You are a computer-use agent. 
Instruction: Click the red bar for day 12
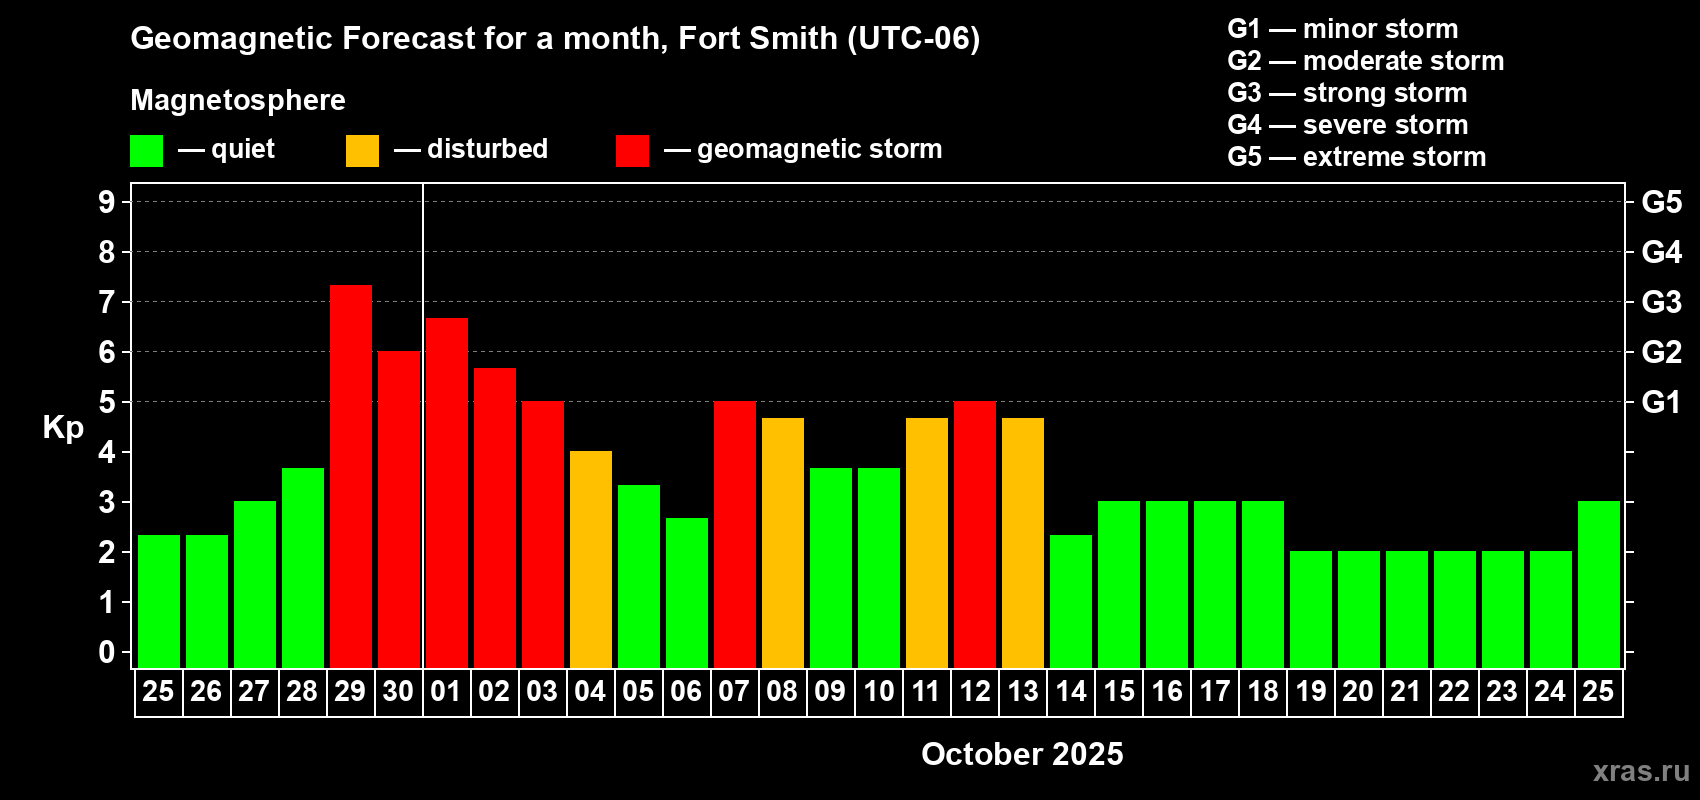click(x=975, y=534)
